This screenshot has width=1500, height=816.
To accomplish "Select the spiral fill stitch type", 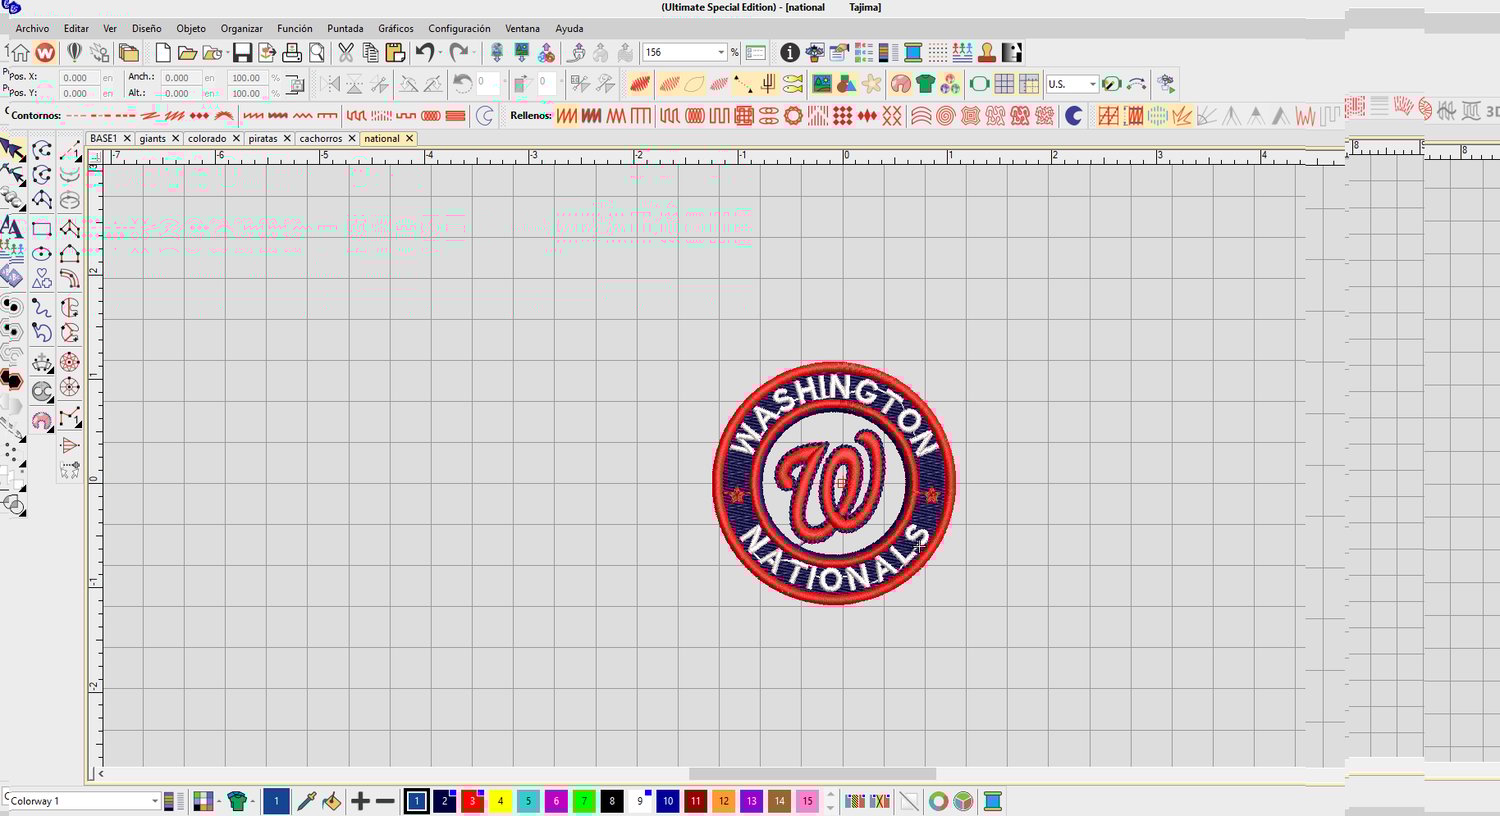I will coord(945,116).
